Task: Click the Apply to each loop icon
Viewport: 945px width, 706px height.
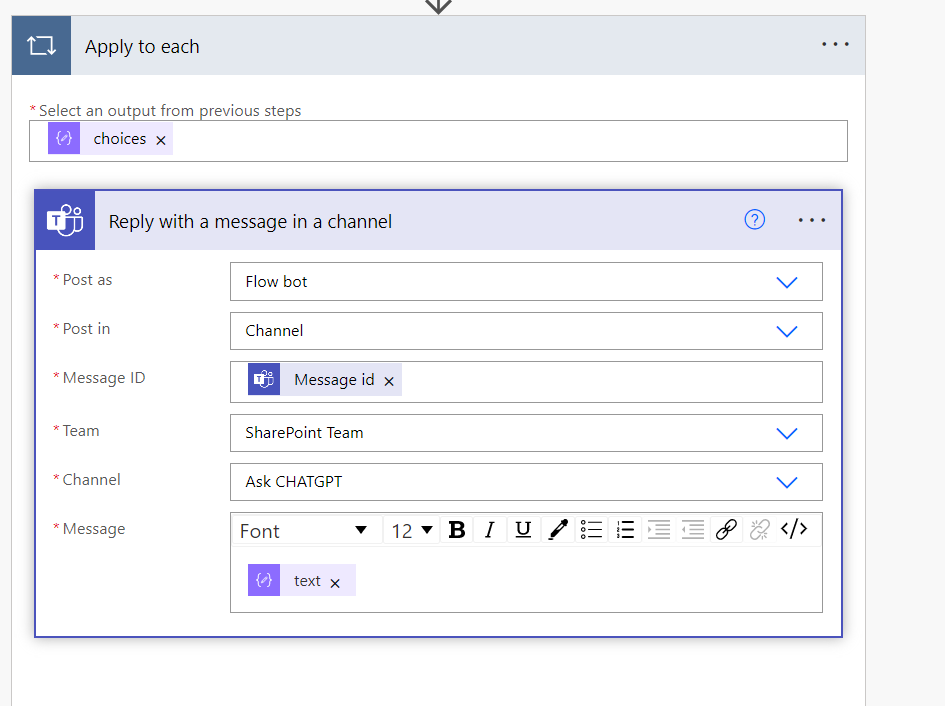Action: point(42,46)
